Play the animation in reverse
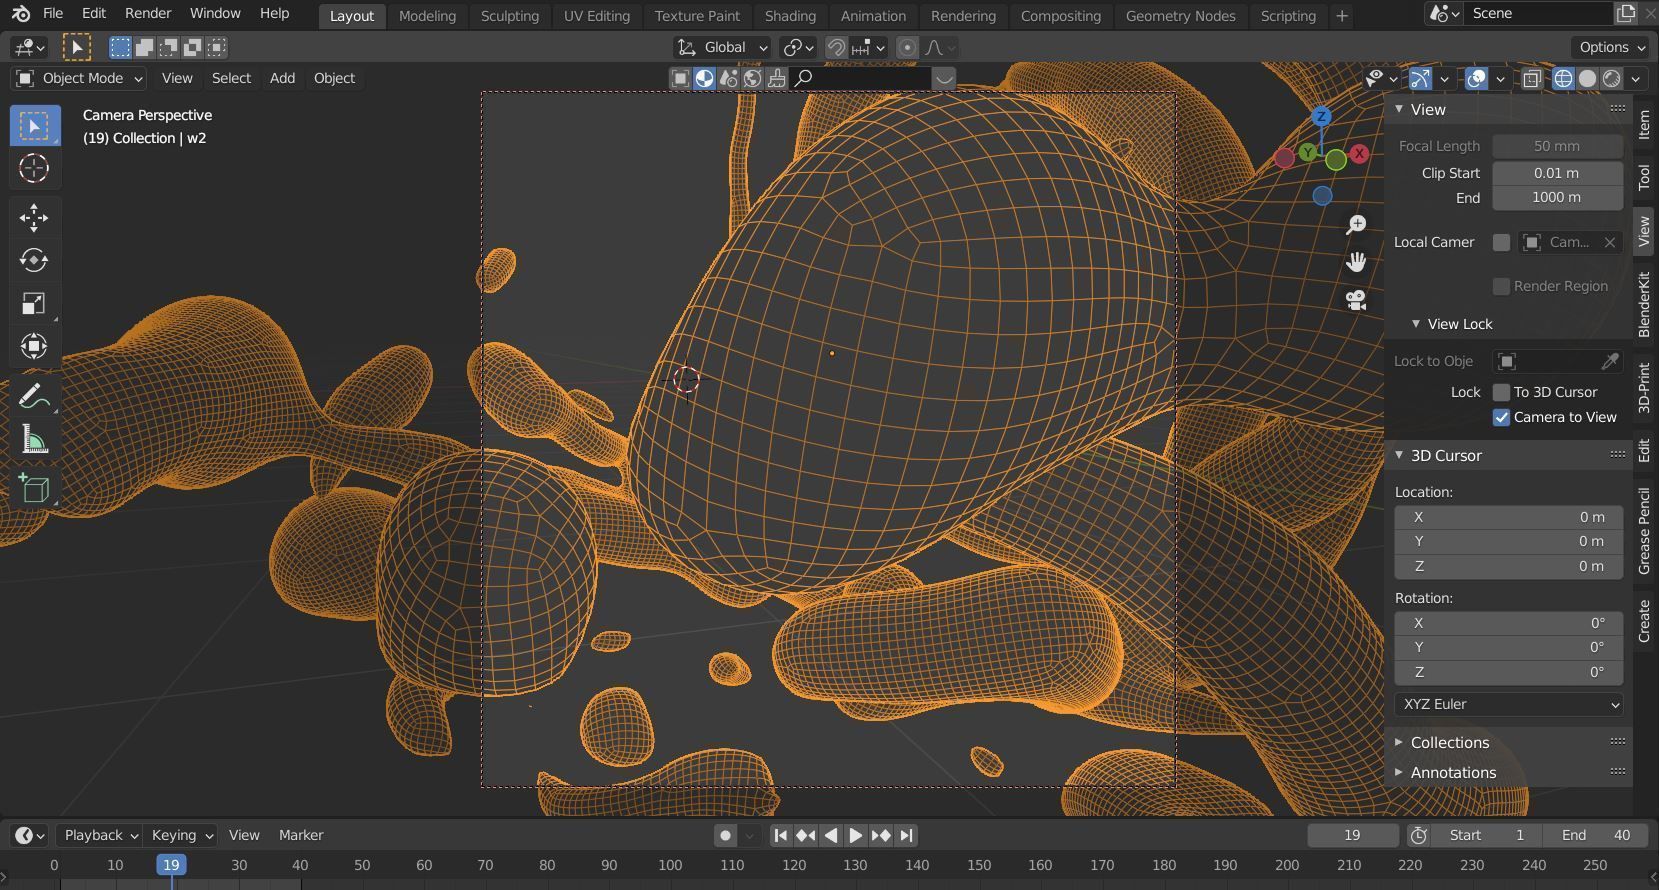Viewport: 1659px width, 890px height. coord(831,835)
